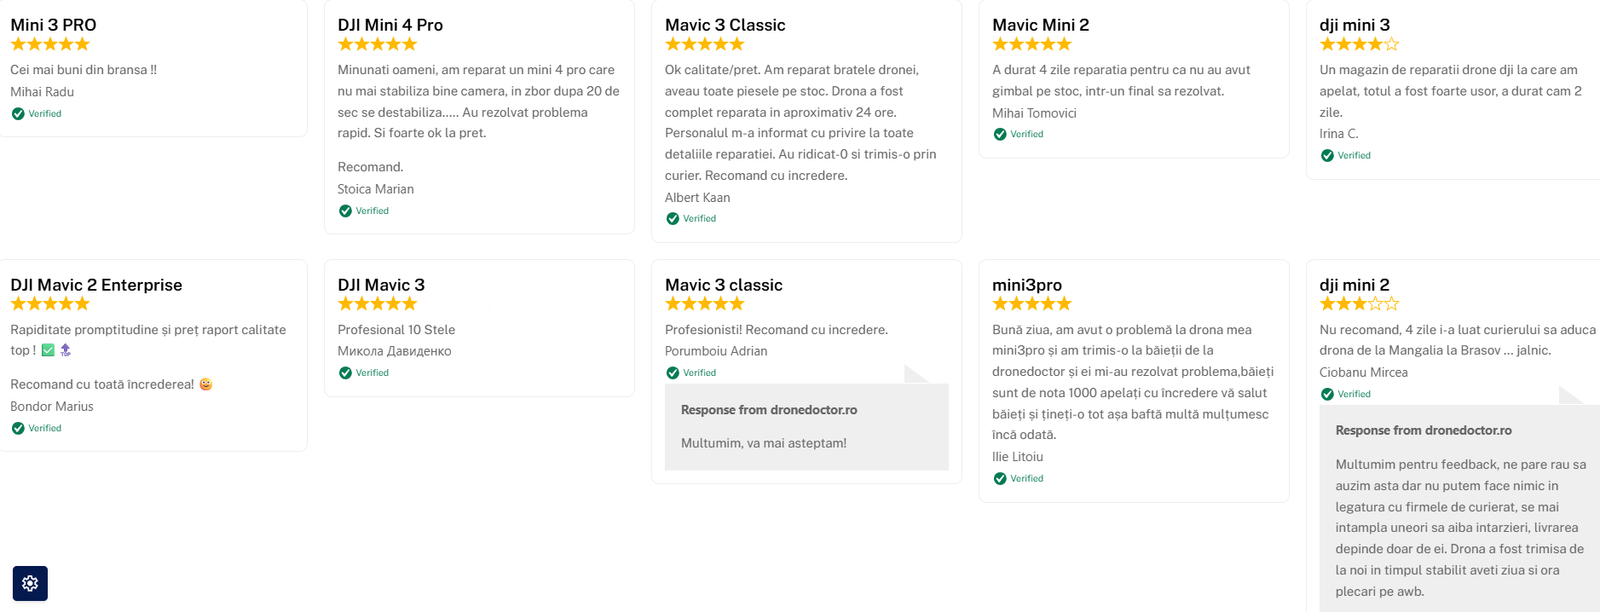The width and height of the screenshot is (1600, 612).
Task: Click the Verified icon under Ciobanu Mircea
Action: tap(1327, 394)
